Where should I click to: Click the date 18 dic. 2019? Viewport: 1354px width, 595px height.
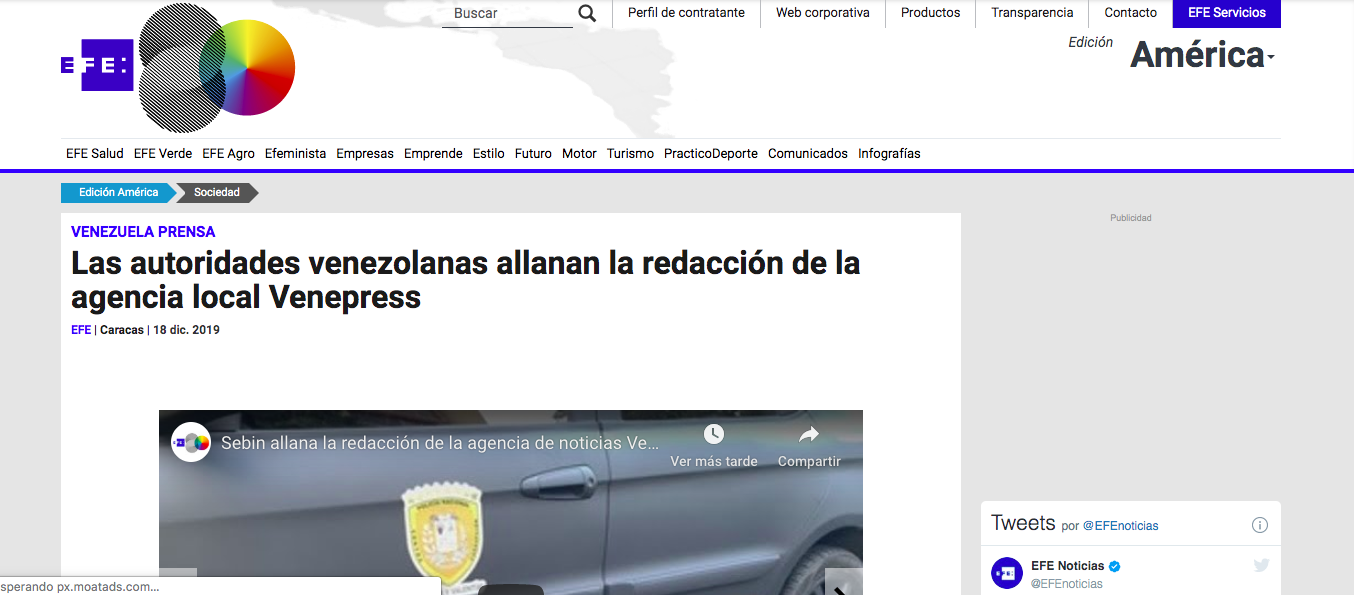[186, 330]
